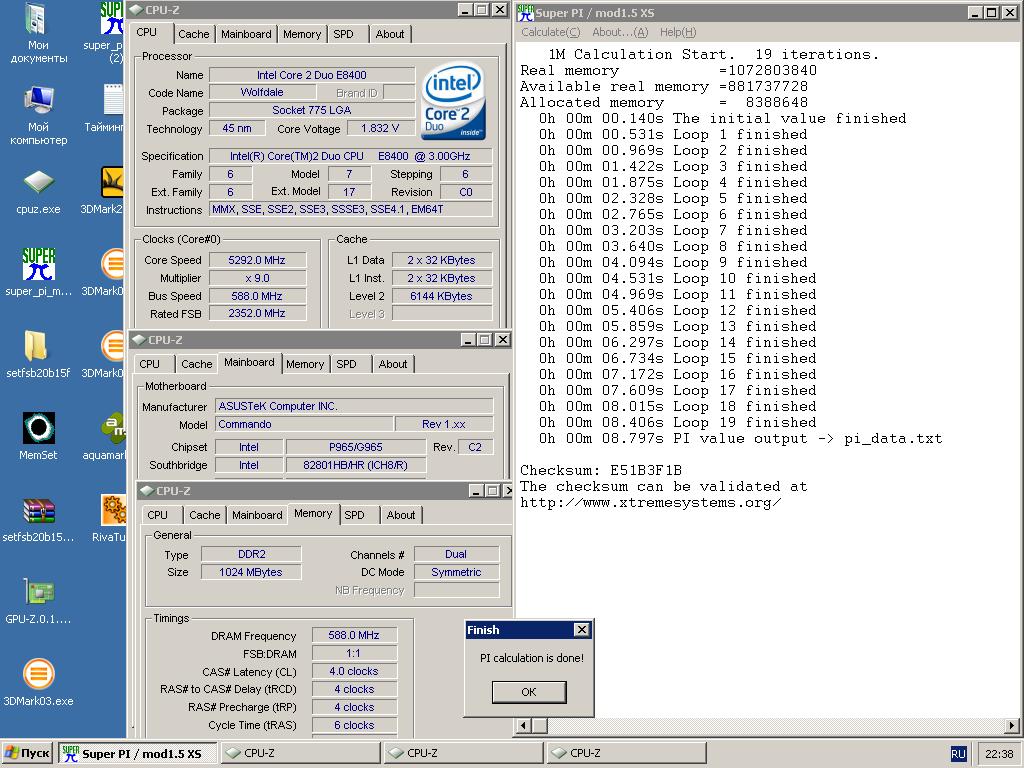This screenshot has height=768, width=1024.
Task: Click the middle CPU-Z window title icon
Action: pyautogui.click(x=138, y=340)
